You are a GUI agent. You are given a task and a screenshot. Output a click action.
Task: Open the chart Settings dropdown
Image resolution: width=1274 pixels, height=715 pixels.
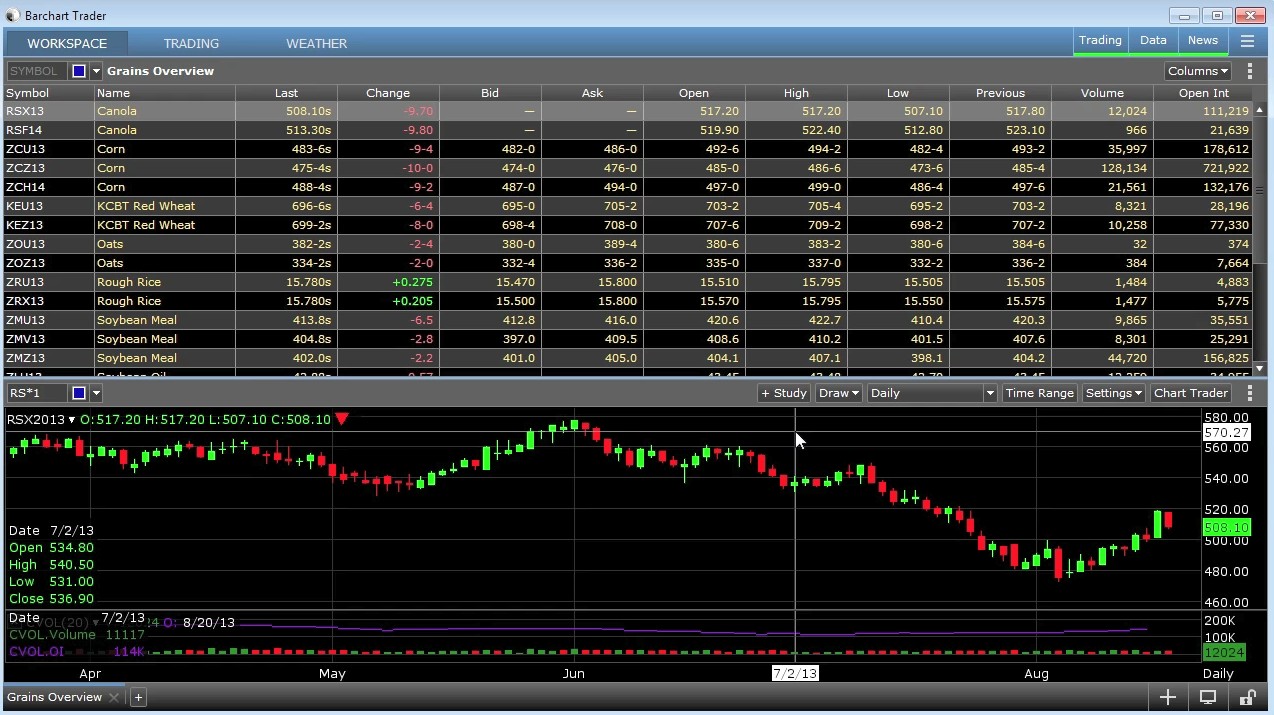[1113, 393]
